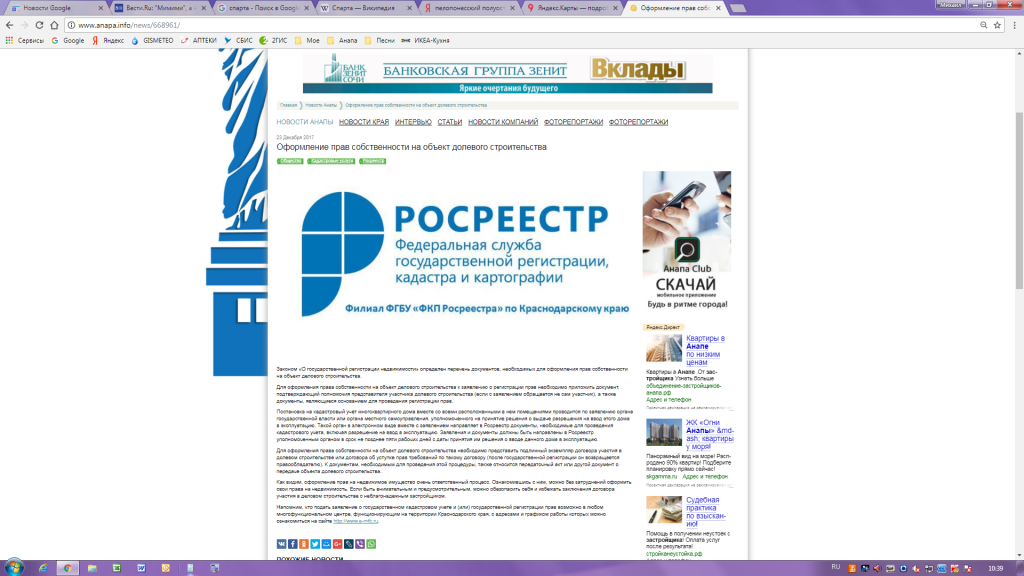
Task: Switch to the Яндекс.Карты tab
Action: point(573,8)
